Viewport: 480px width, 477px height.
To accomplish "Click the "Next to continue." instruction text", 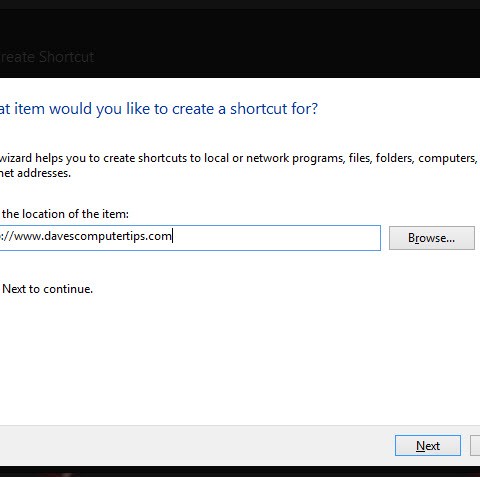I will pyautogui.click(x=47, y=289).
